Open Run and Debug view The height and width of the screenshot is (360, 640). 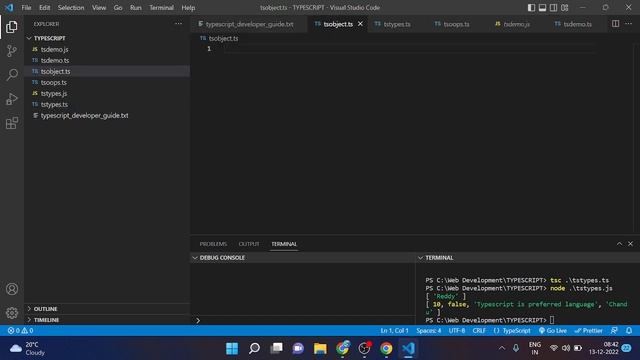pos(12,99)
